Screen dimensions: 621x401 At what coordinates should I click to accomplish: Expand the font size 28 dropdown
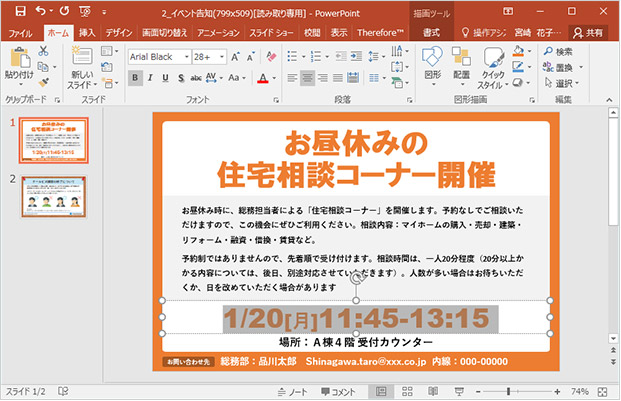point(220,57)
